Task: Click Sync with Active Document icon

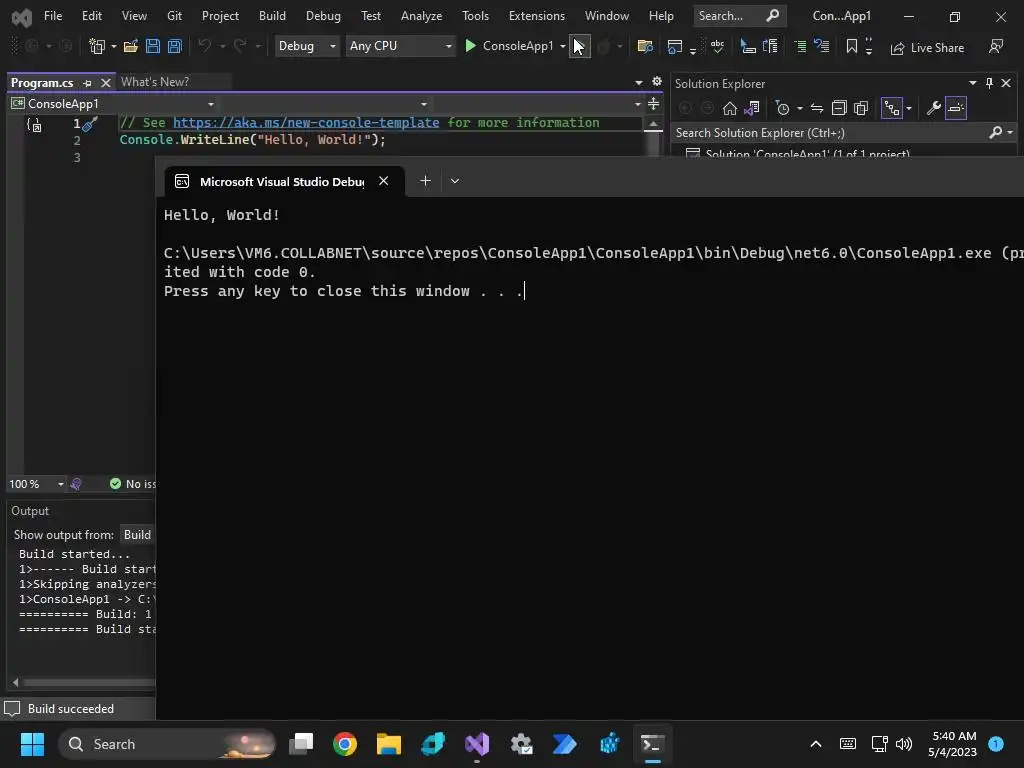Action: pos(816,108)
